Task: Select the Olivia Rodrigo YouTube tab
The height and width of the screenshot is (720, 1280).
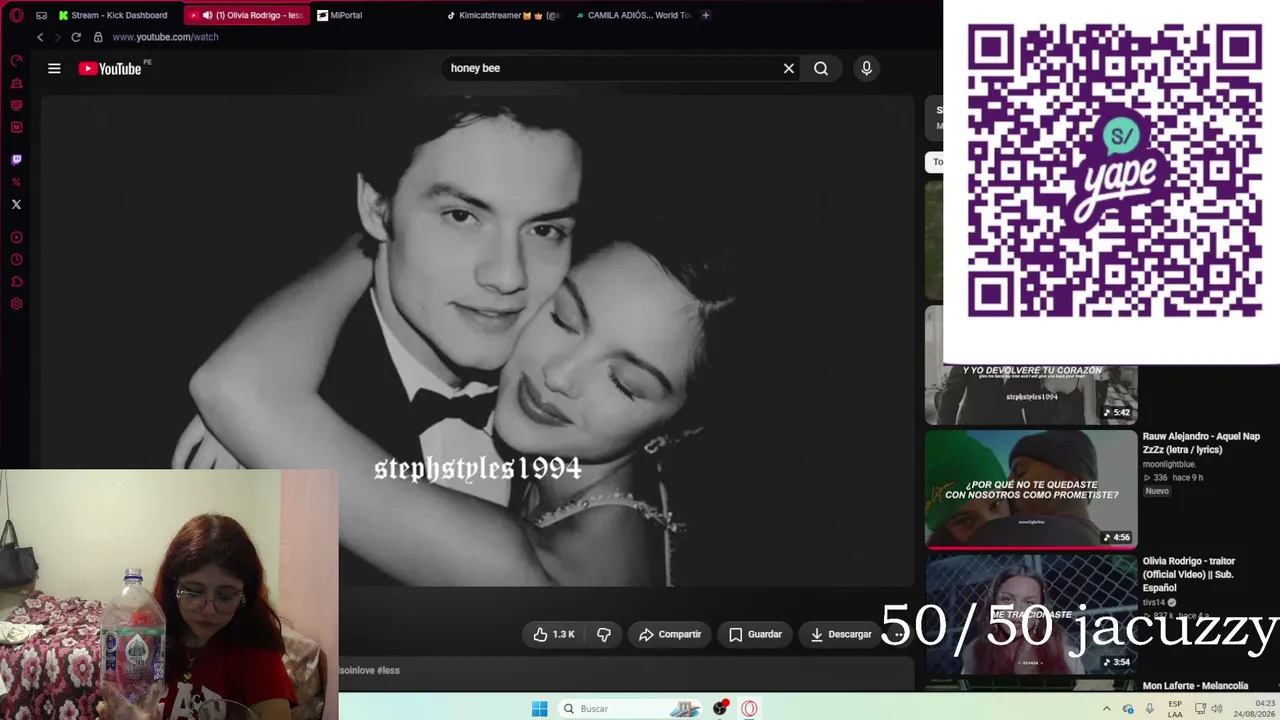Action: (246, 15)
